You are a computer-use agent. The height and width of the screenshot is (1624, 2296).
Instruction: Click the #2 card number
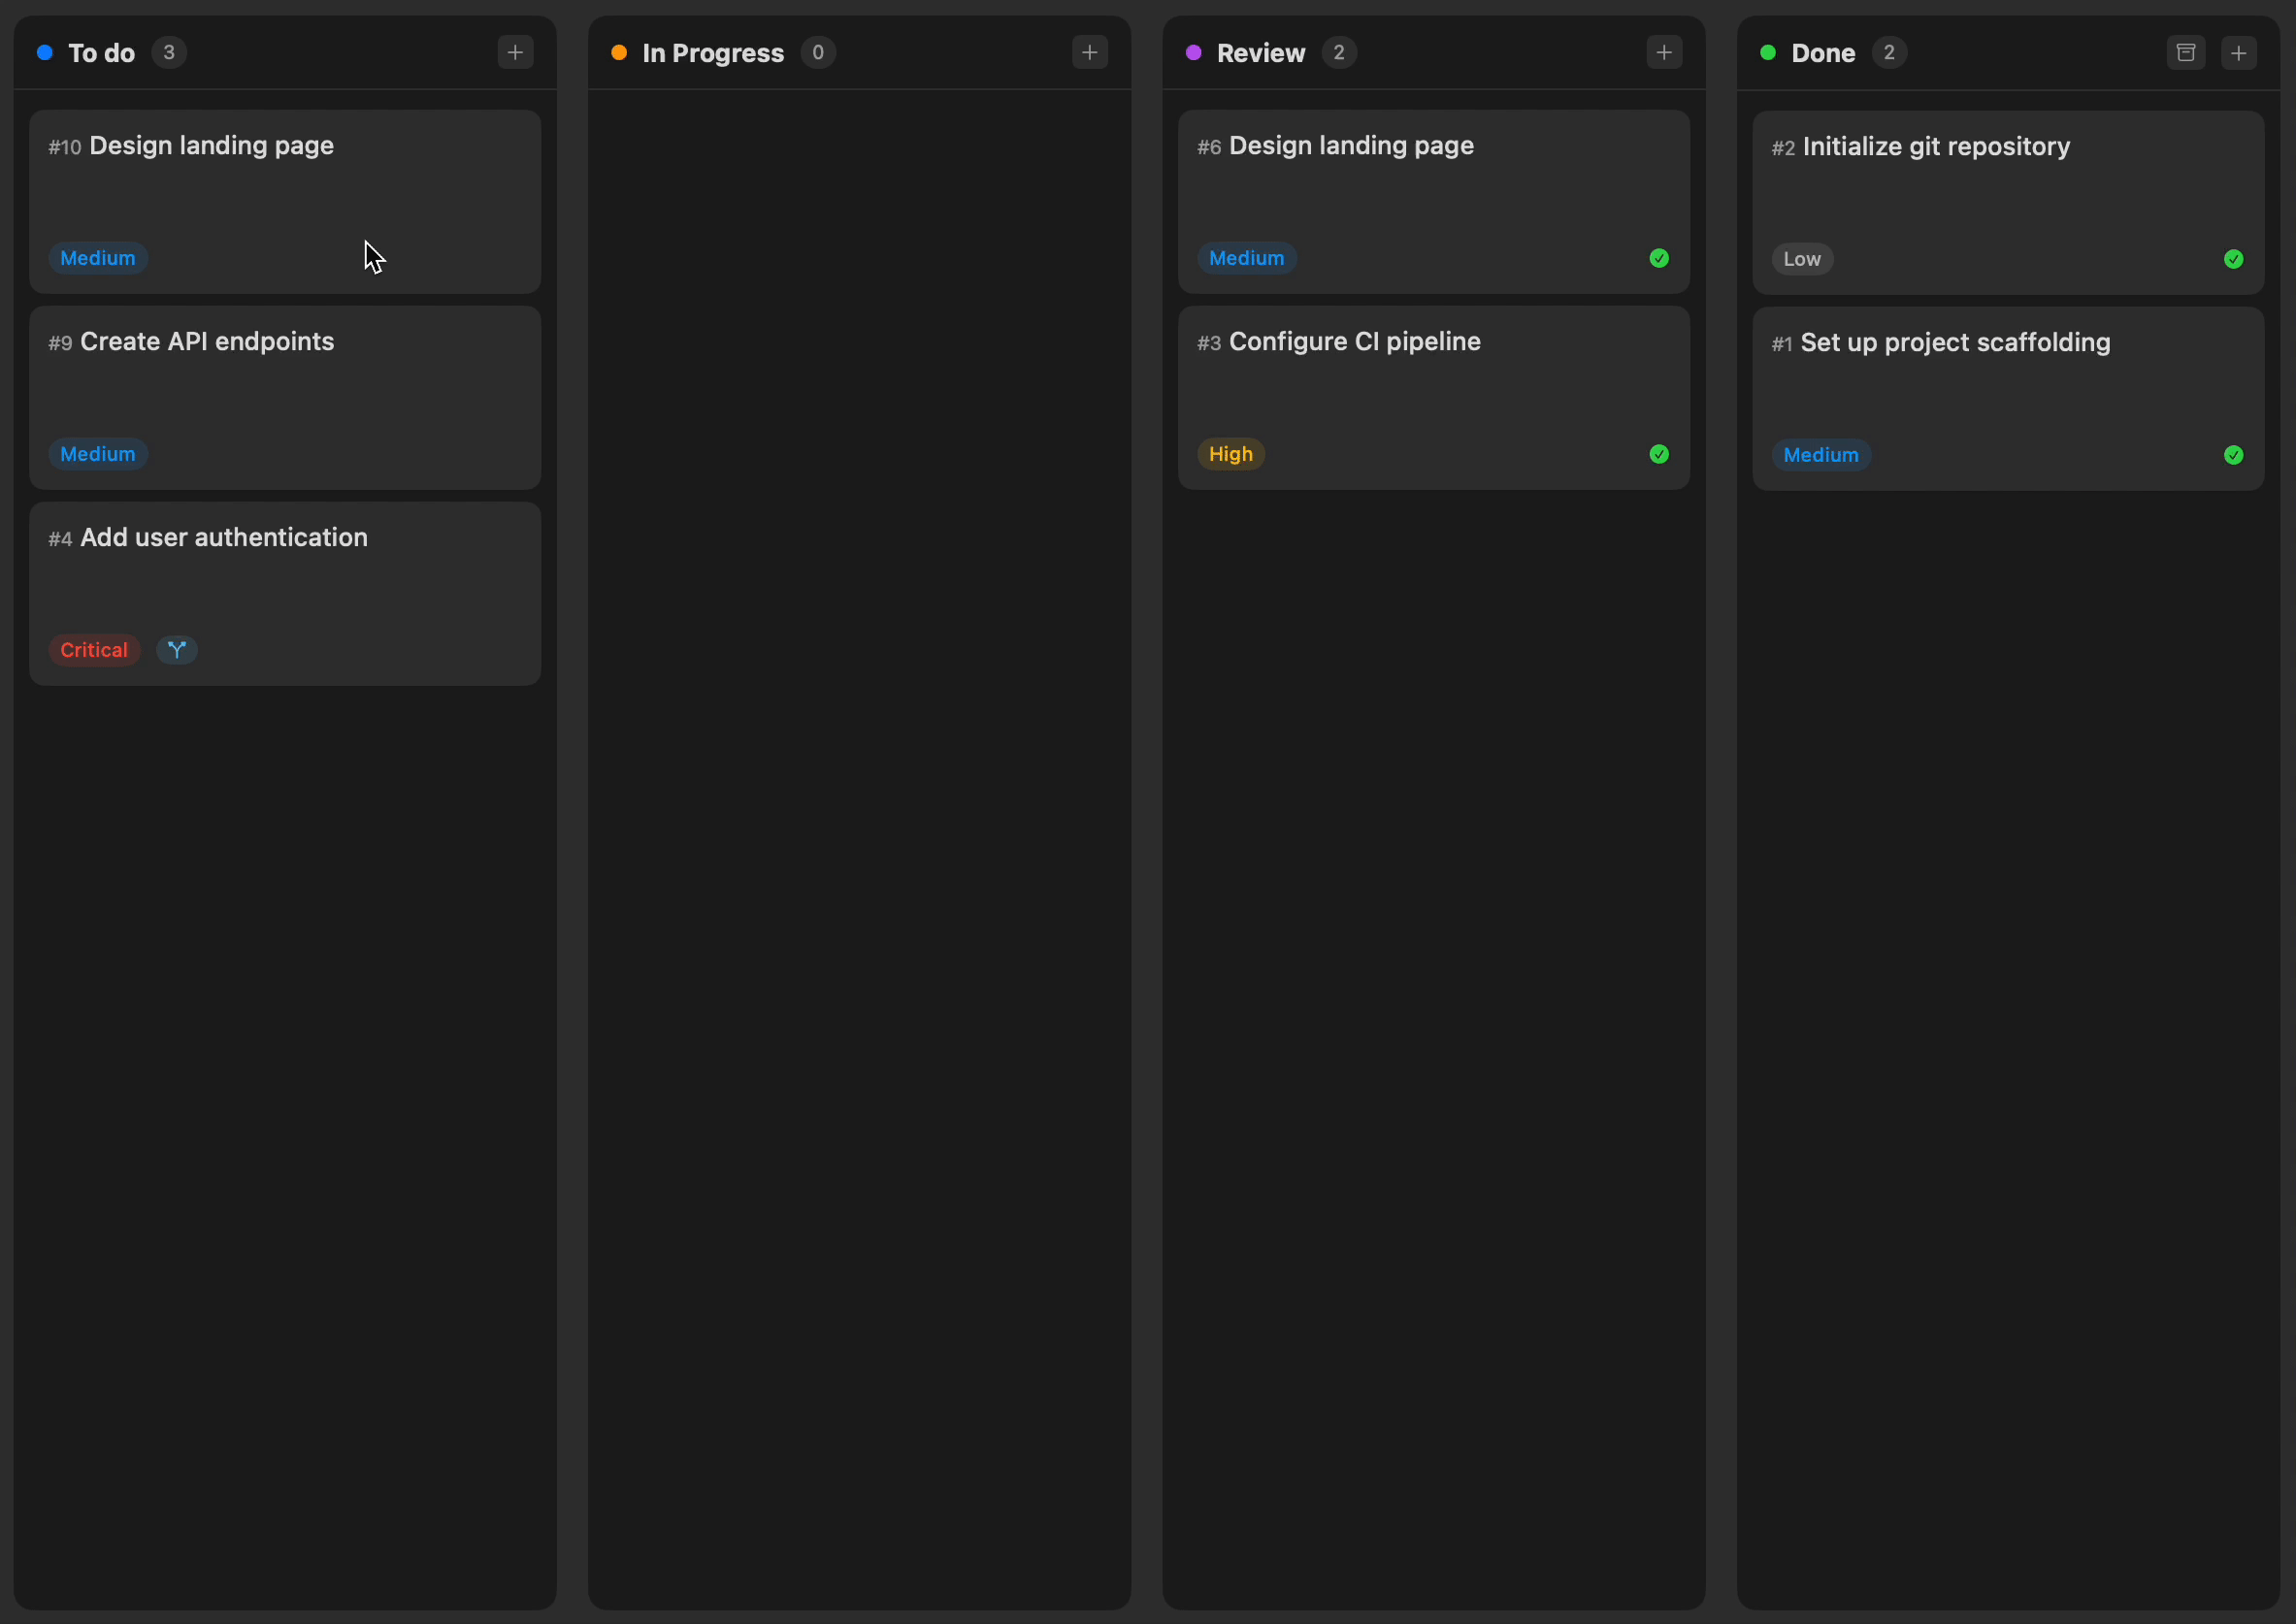(x=1783, y=148)
